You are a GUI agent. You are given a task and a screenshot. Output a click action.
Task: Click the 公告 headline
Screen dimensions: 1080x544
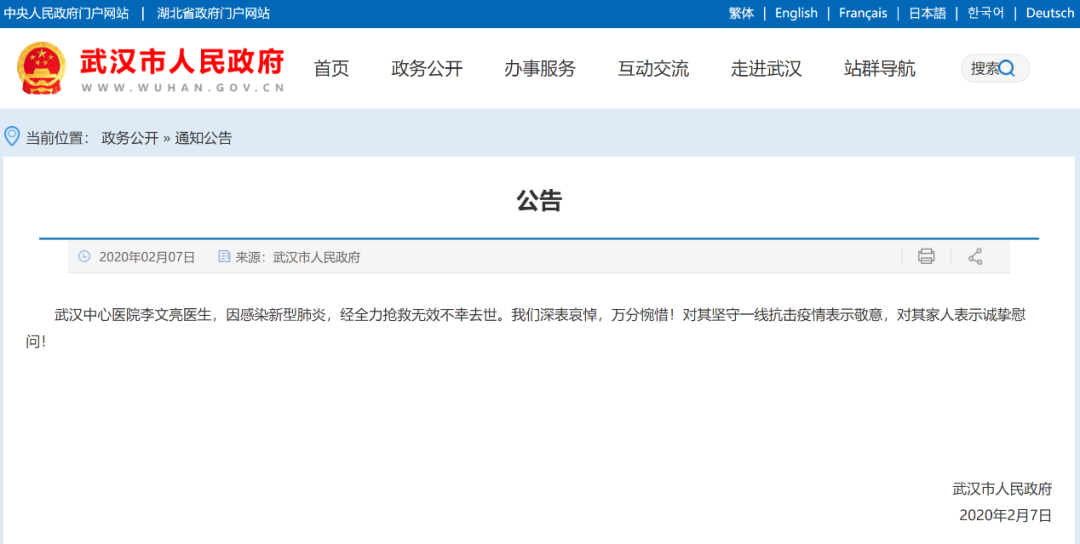[539, 200]
